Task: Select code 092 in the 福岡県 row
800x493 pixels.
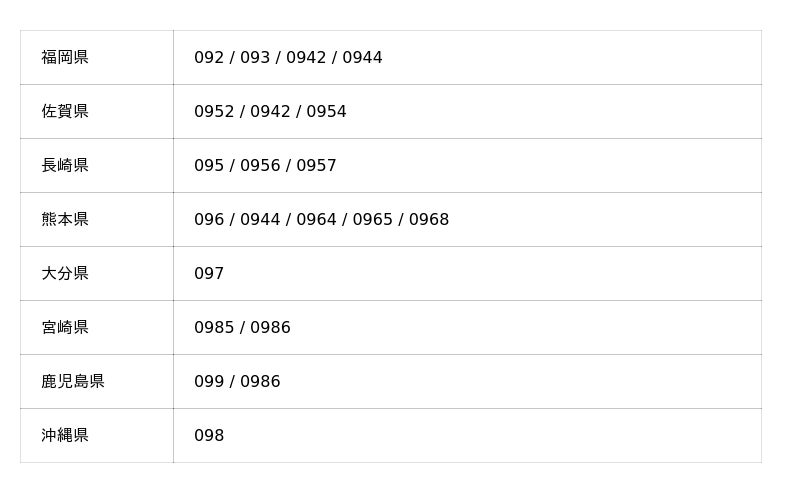Action: [x=209, y=58]
